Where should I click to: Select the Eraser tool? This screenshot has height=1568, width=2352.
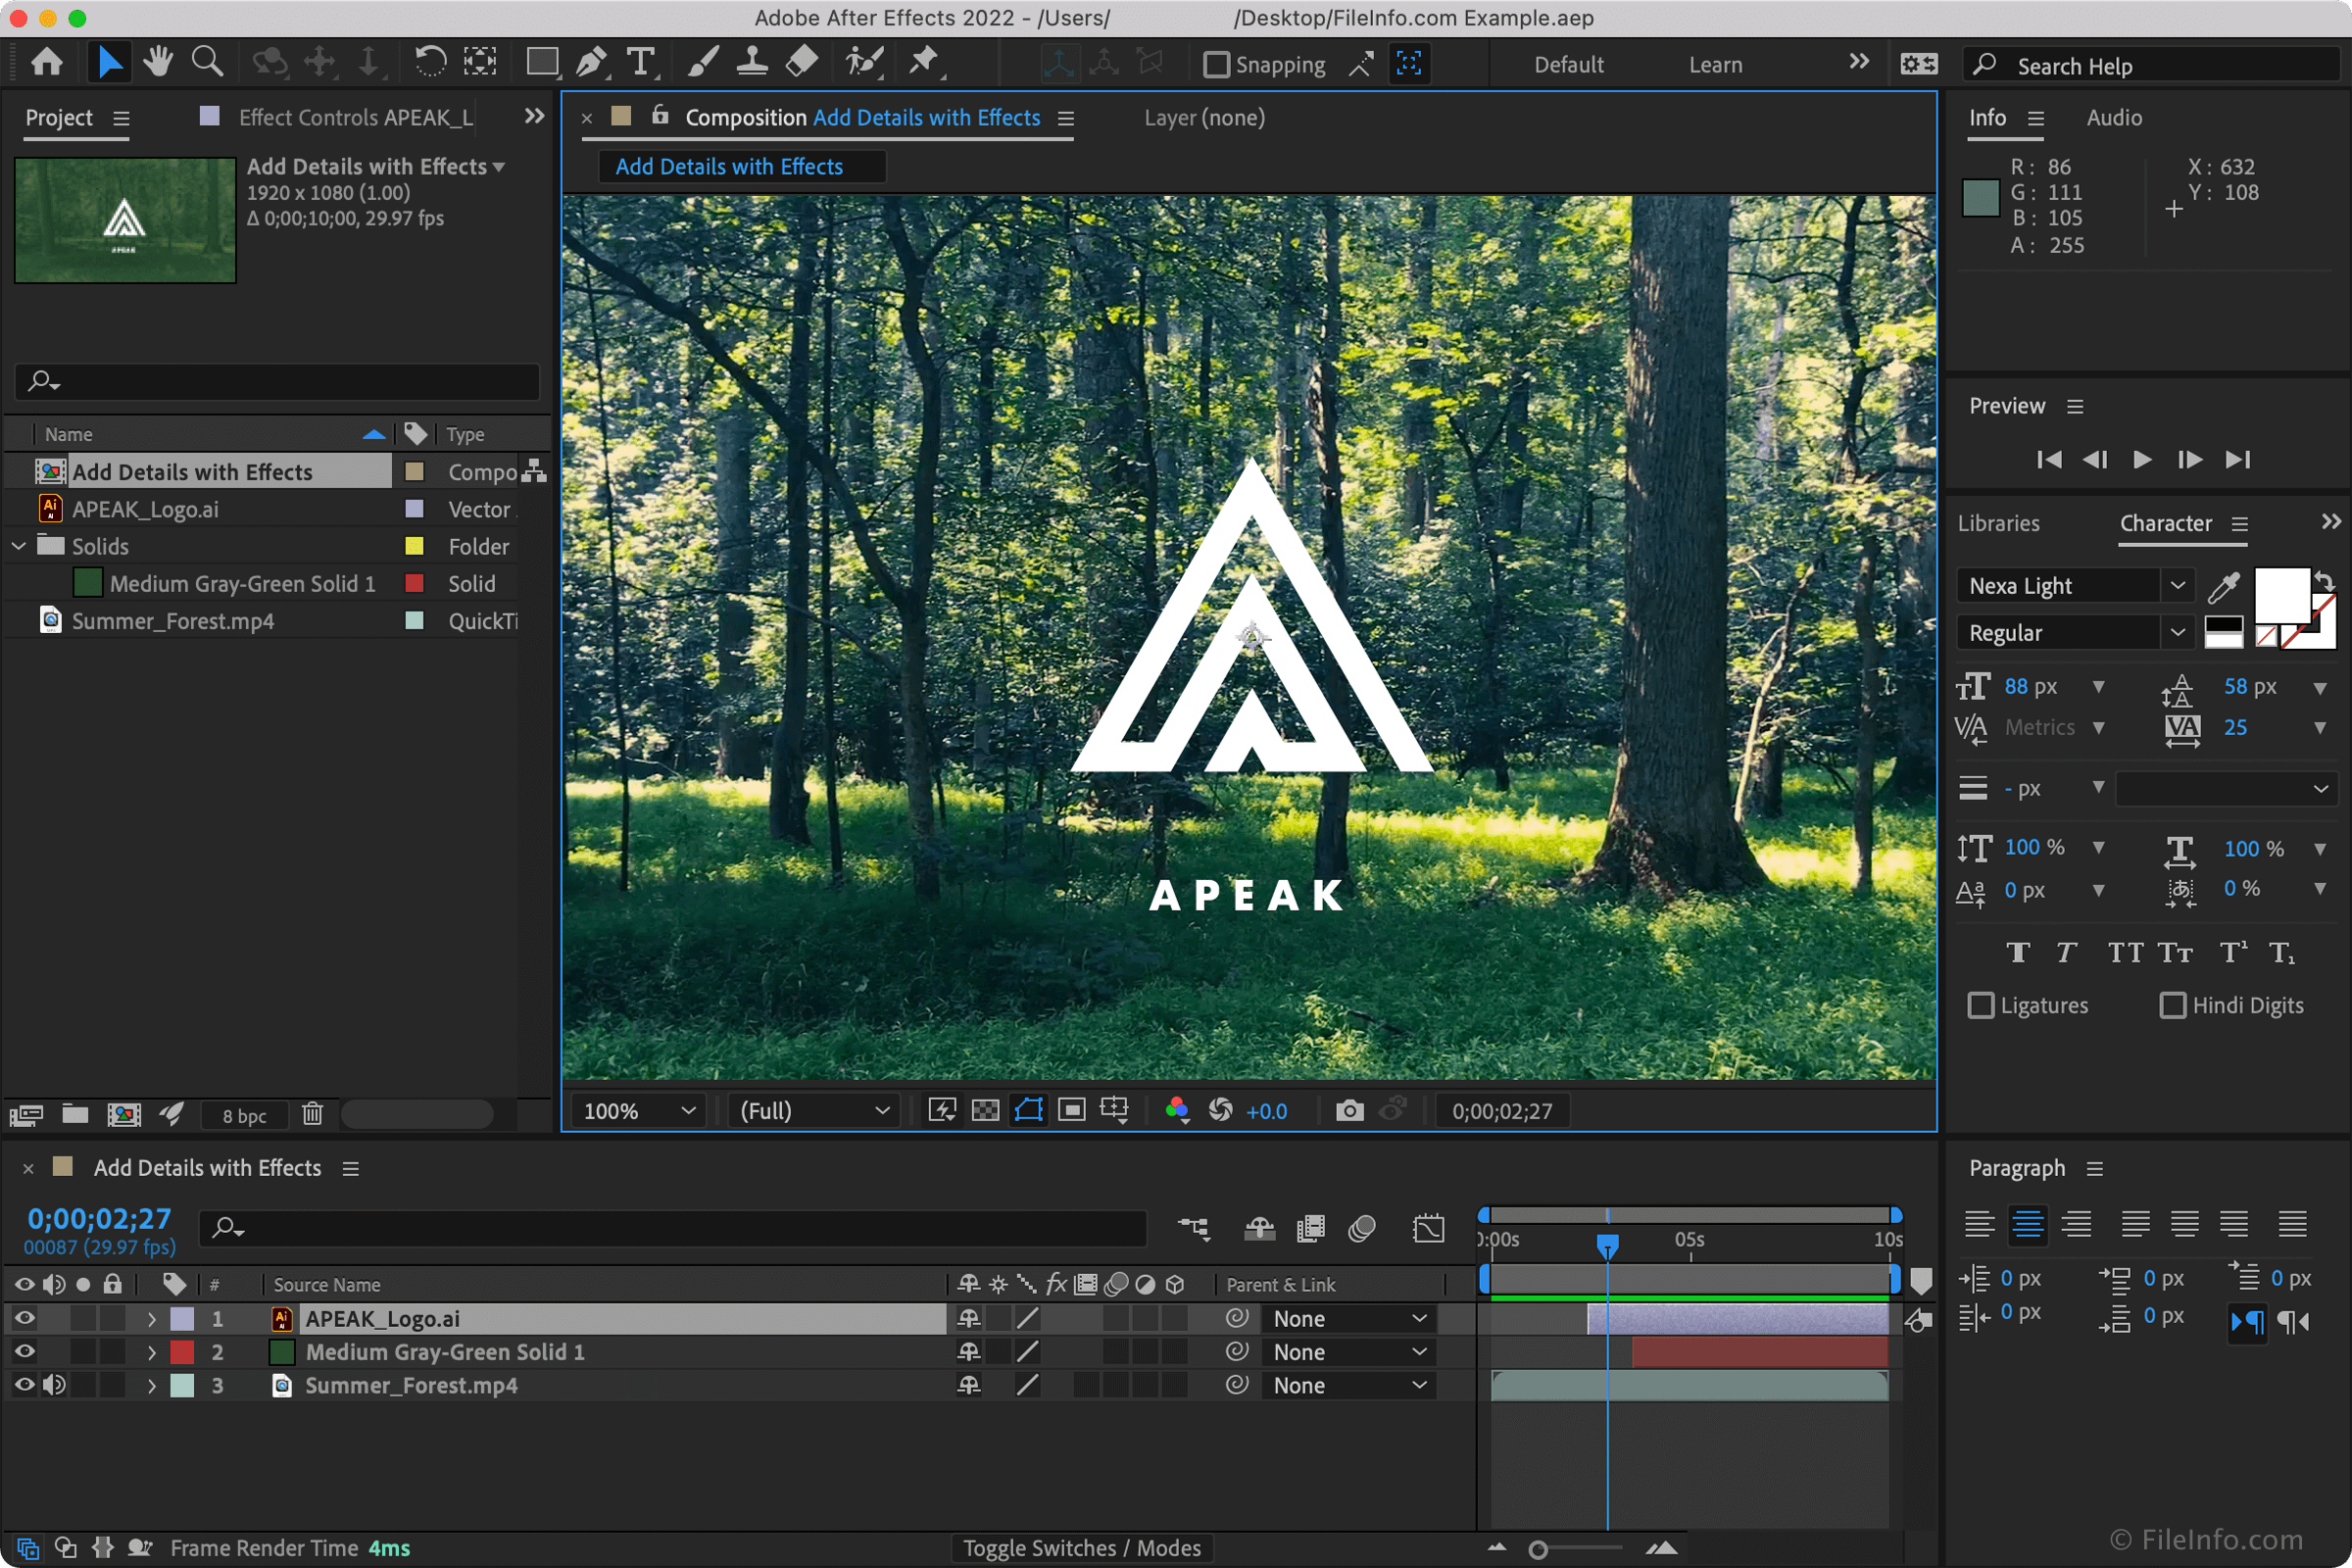(802, 63)
